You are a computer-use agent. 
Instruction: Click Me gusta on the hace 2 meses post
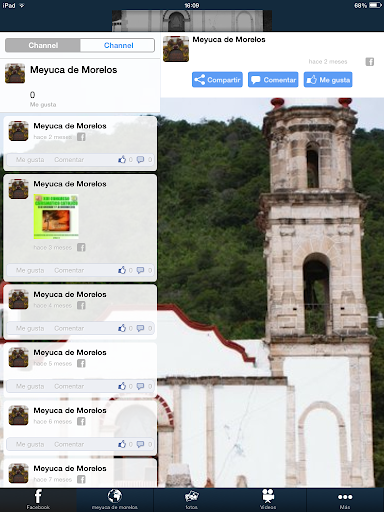pos(30,160)
